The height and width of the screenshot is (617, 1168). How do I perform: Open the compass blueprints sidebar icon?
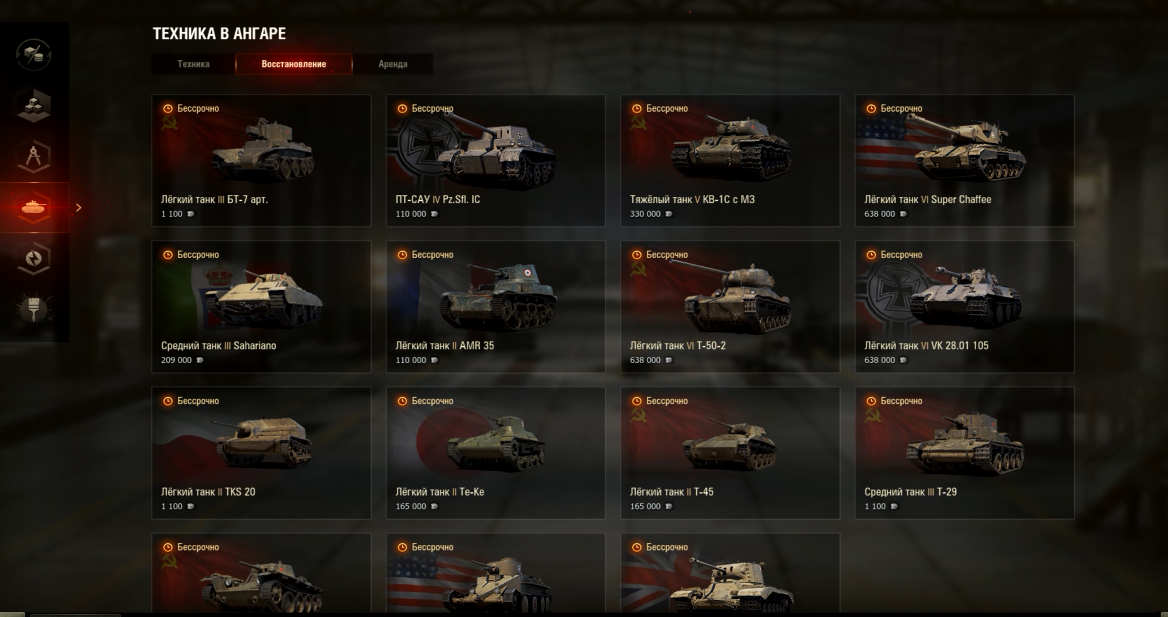[x=34, y=156]
